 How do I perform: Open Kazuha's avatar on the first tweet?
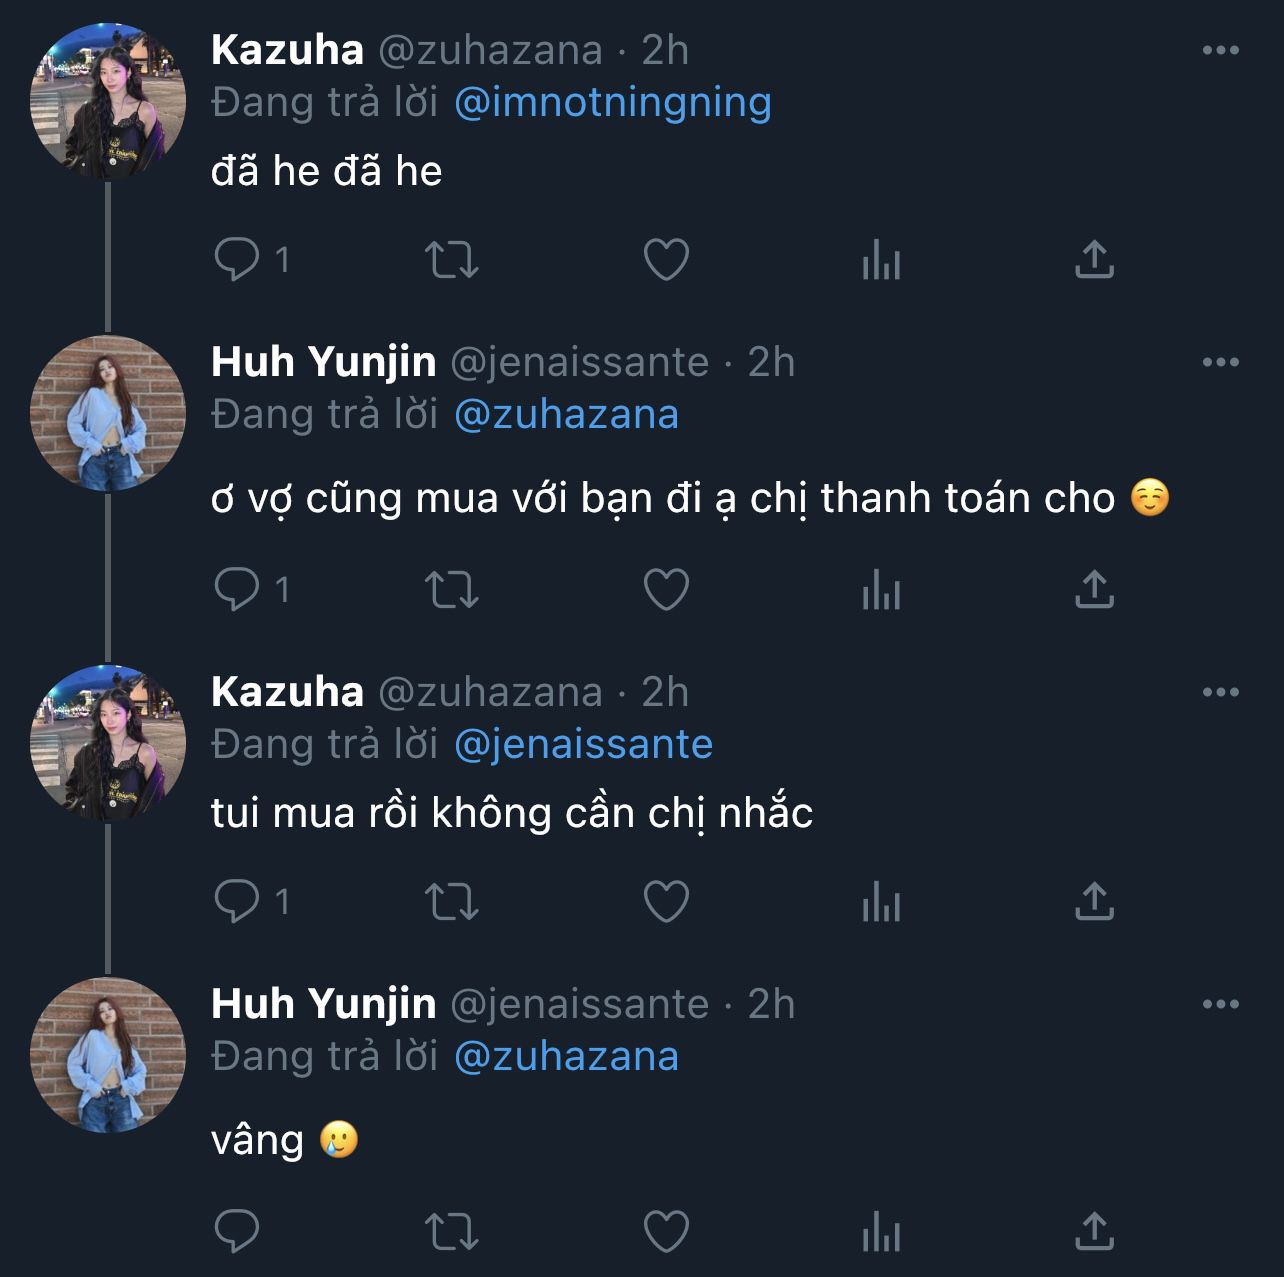tap(108, 102)
